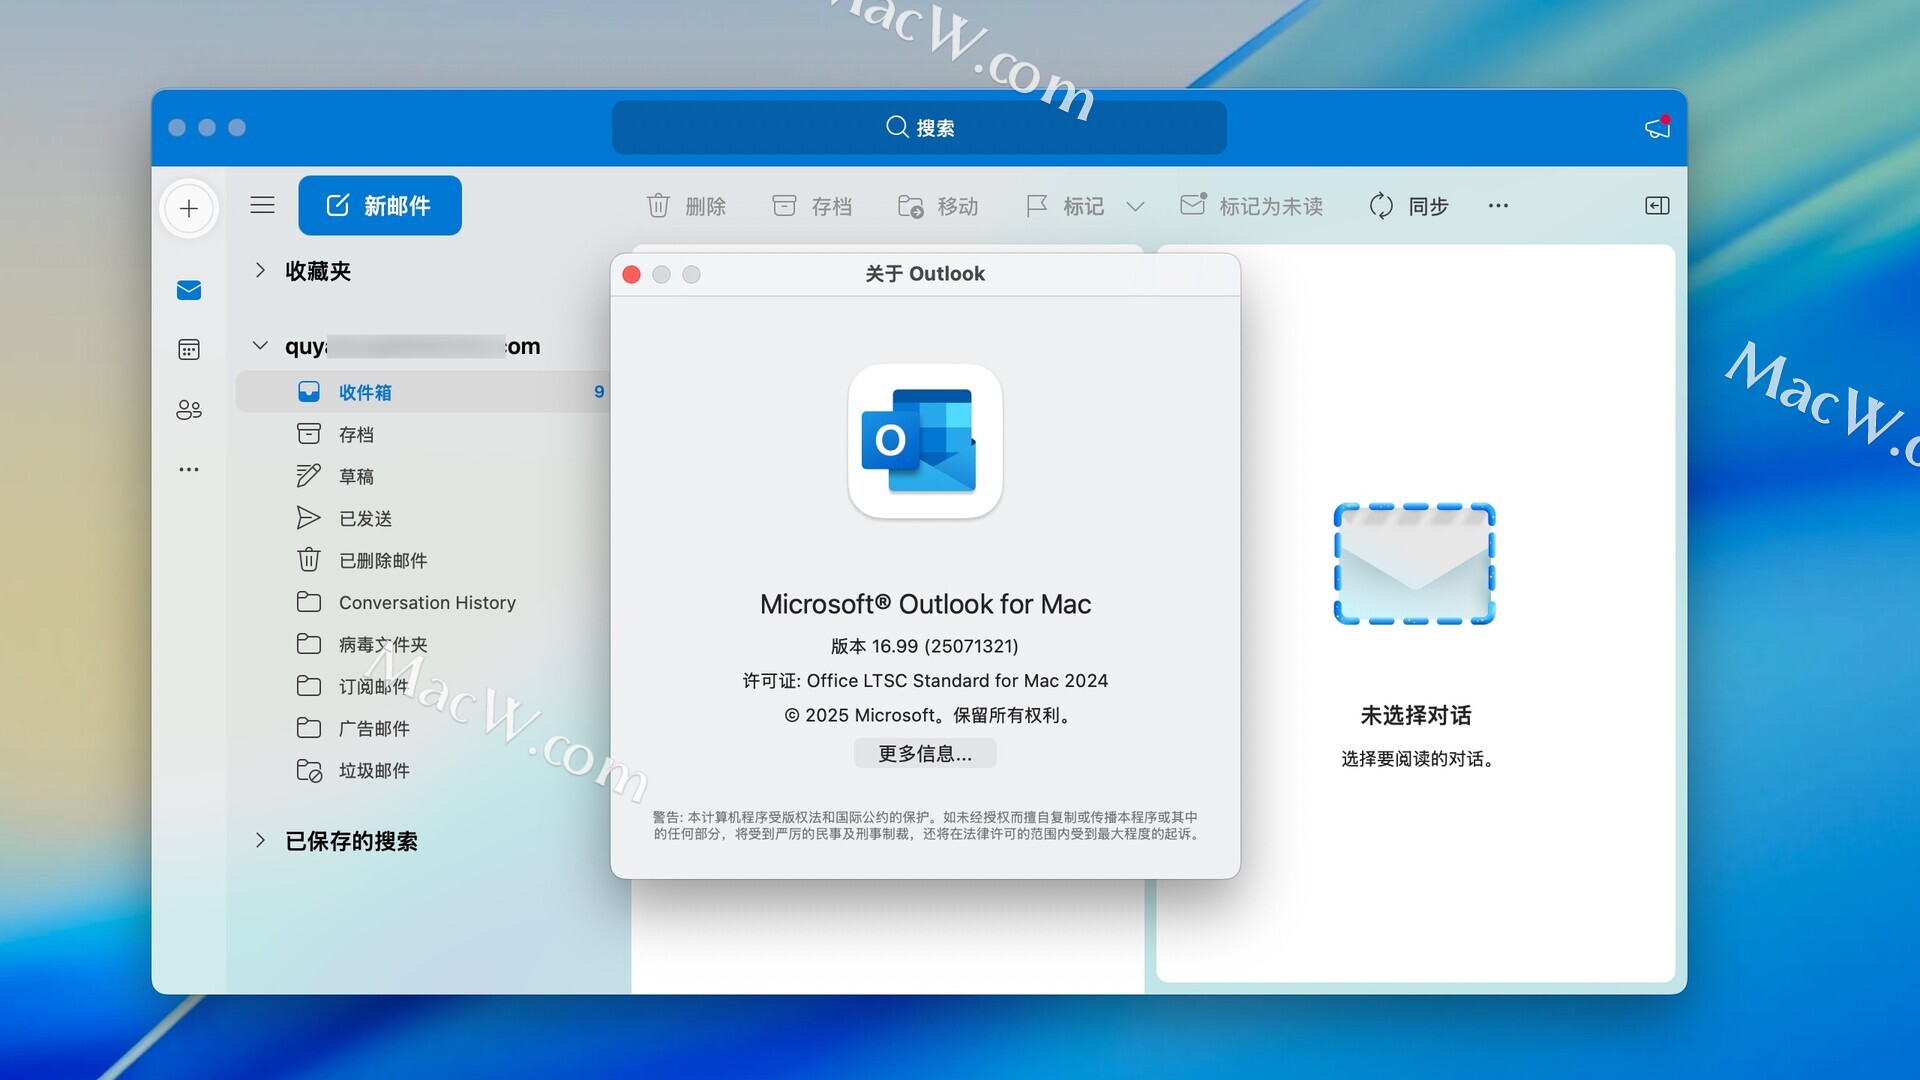This screenshot has height=1080, width=1920.
Task: Select the Deleted Items (已删除邮件) folder
Action: click(423, 560)
